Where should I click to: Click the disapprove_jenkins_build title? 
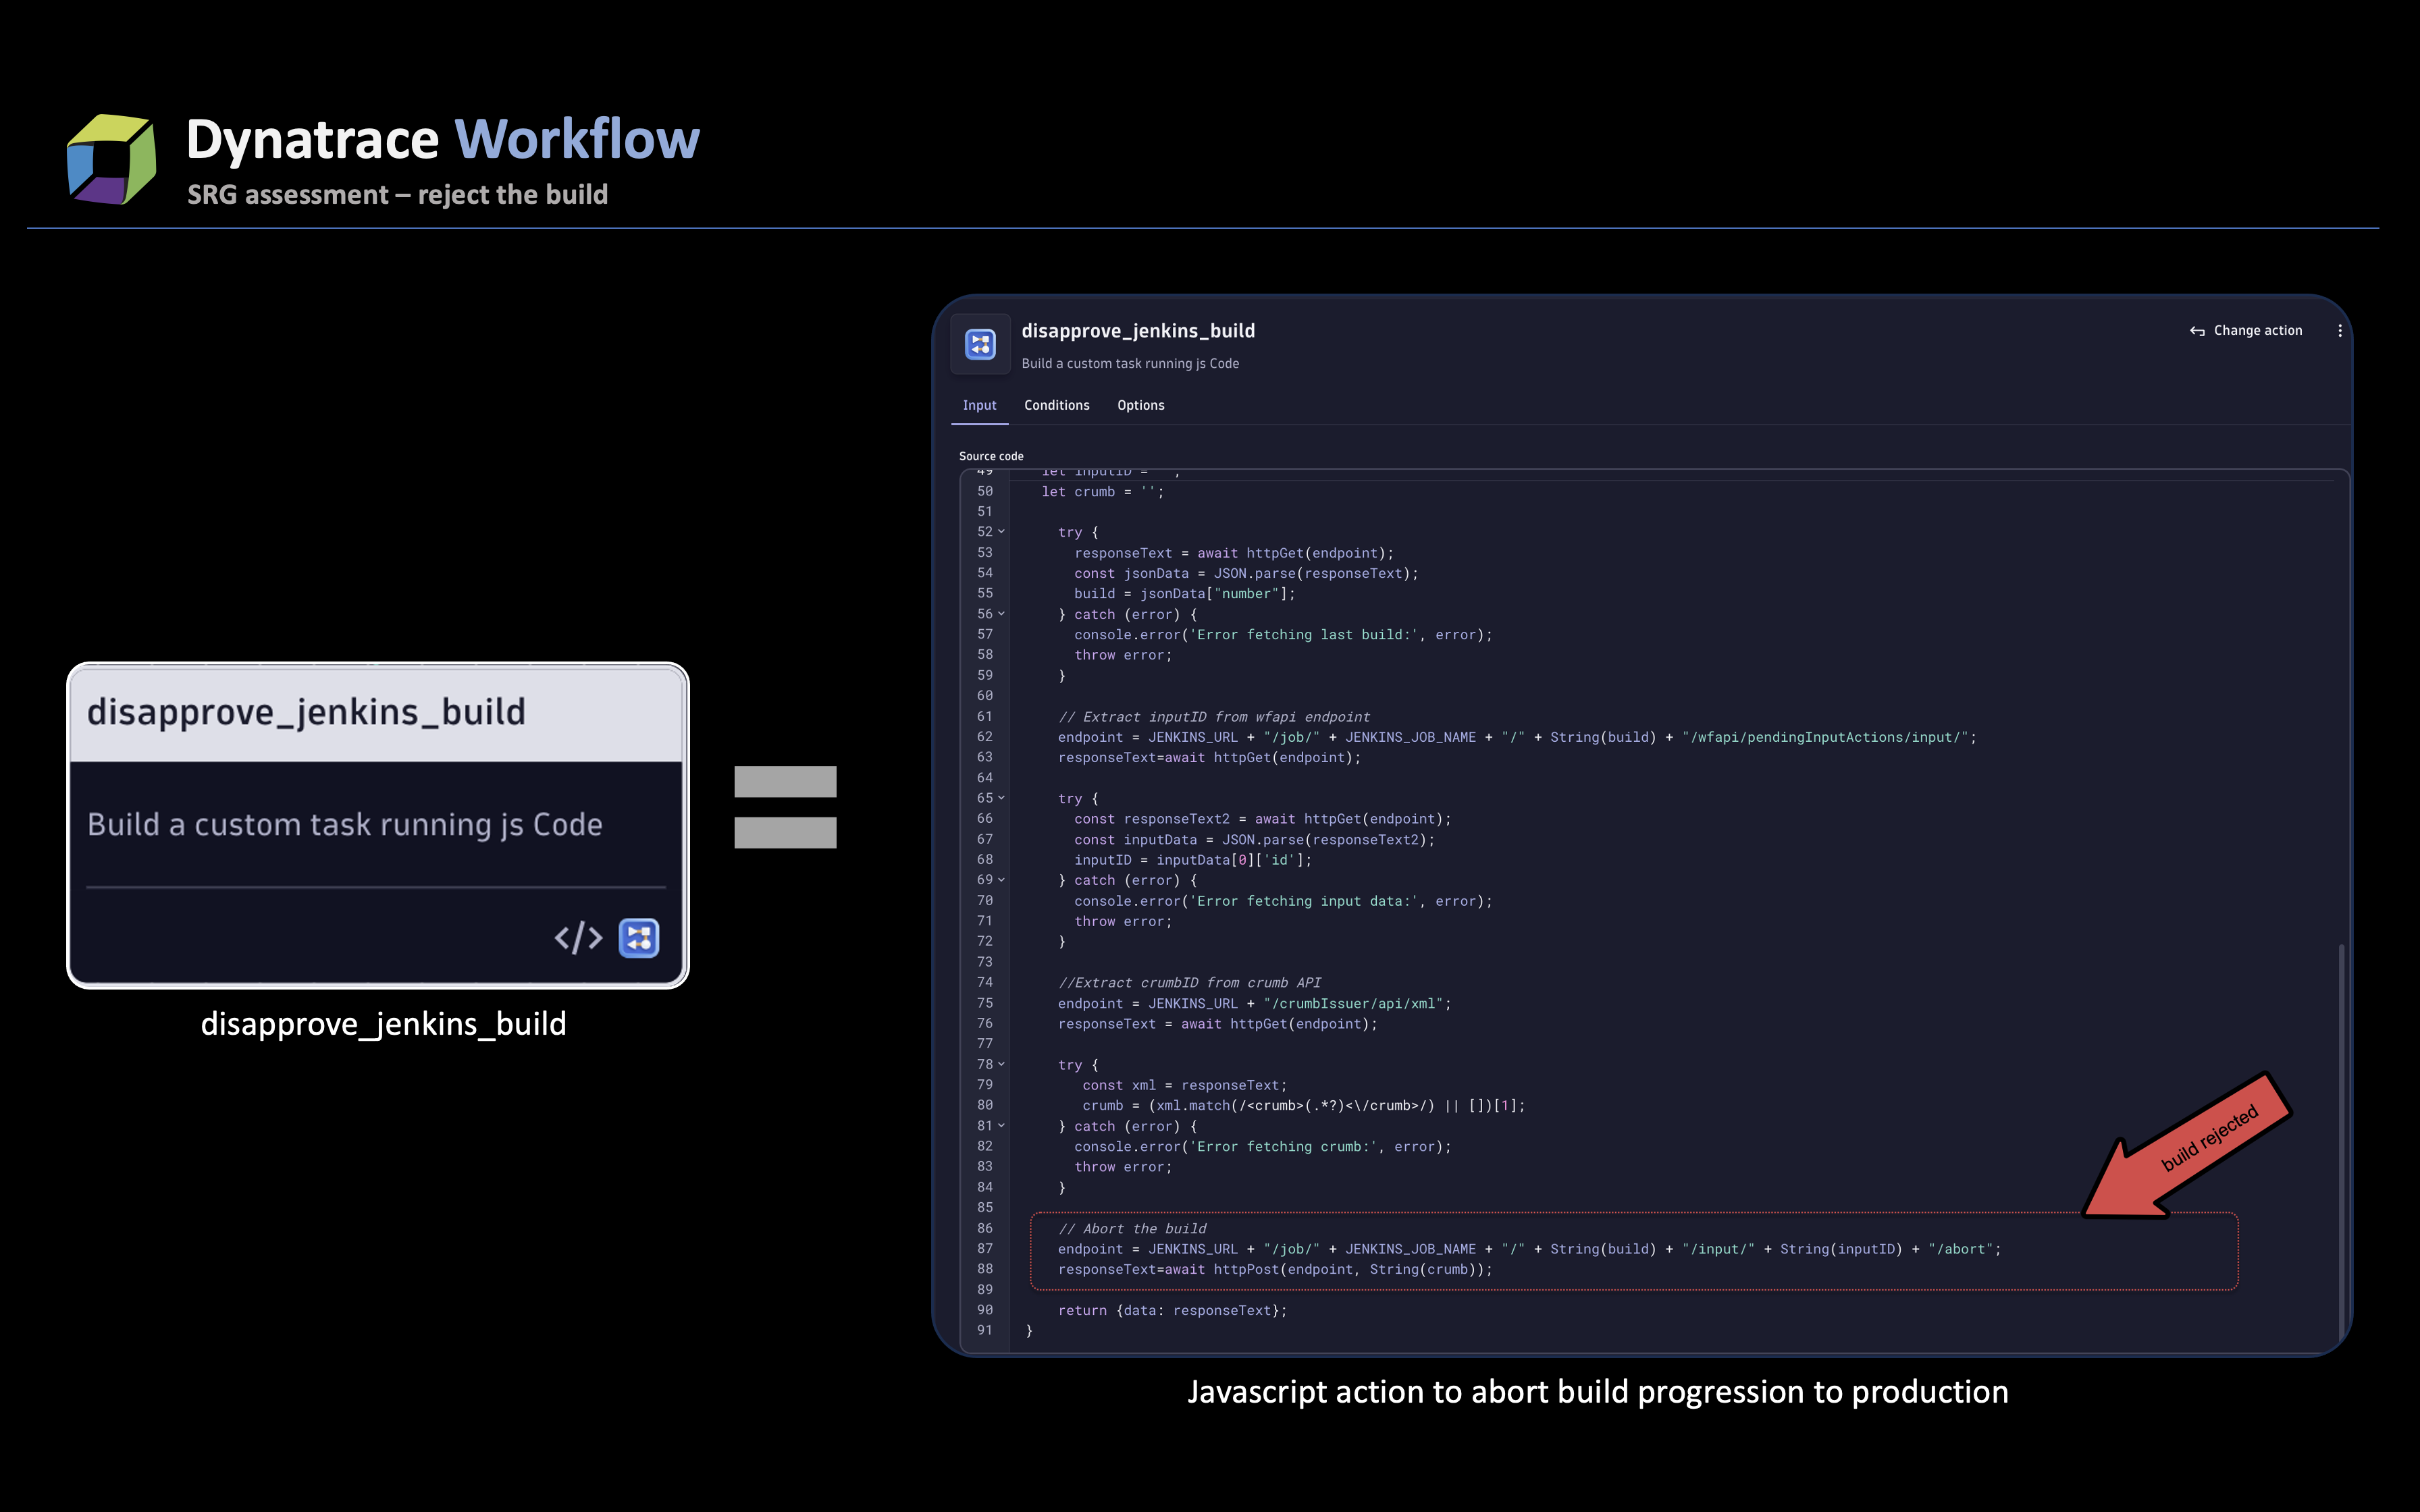(1139, 330)
